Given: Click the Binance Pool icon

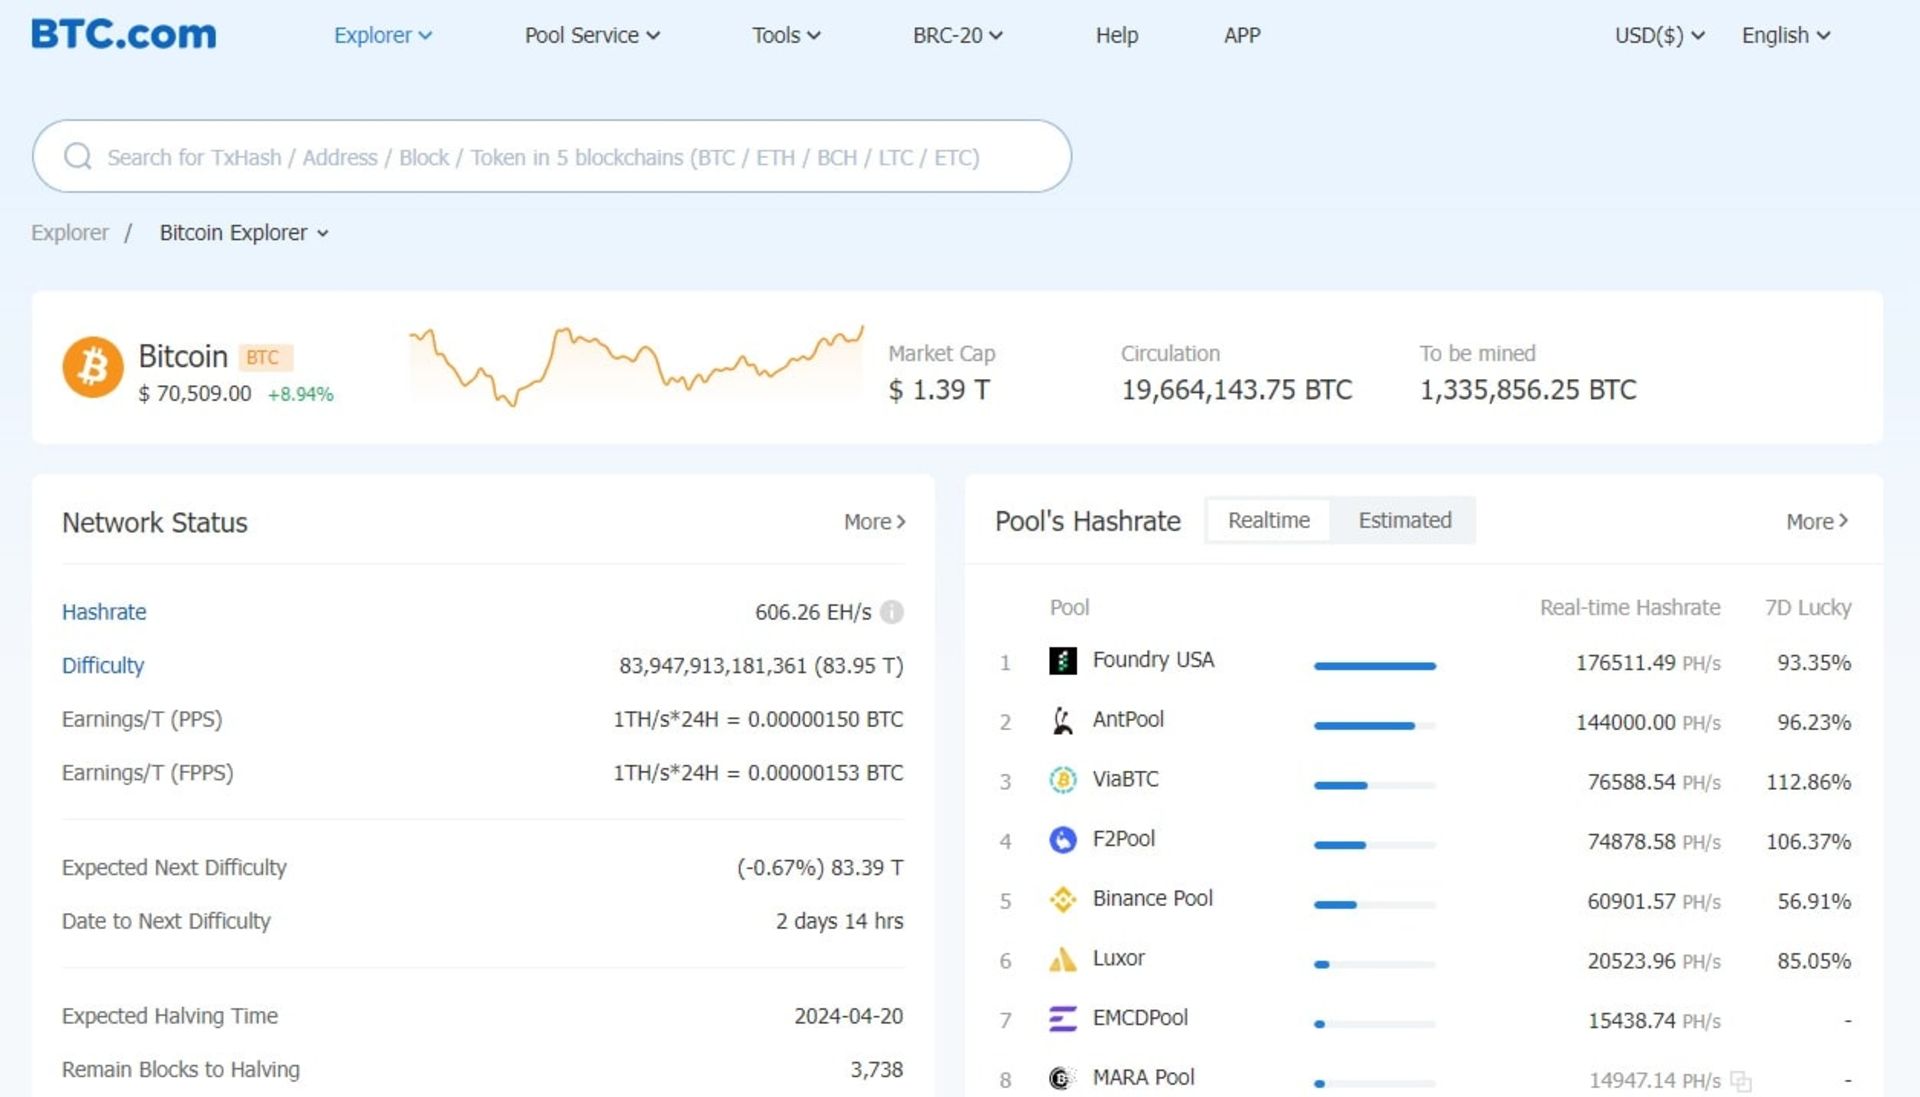Looking at the screenshot, I should 1062,899.
